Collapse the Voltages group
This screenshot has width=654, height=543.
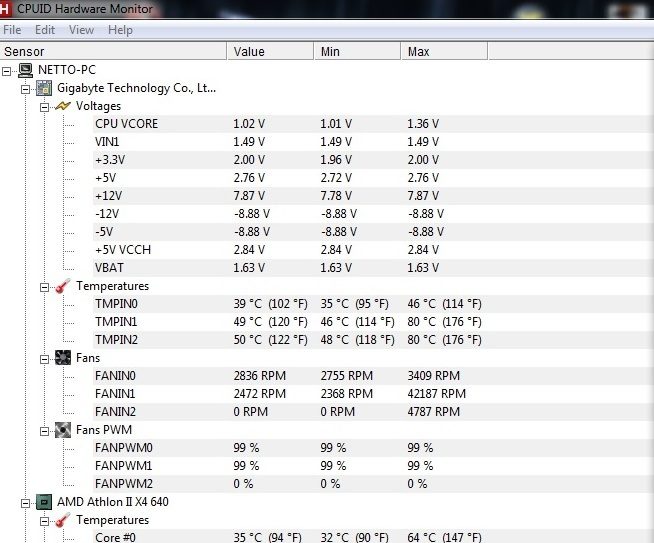coord(44,108)
